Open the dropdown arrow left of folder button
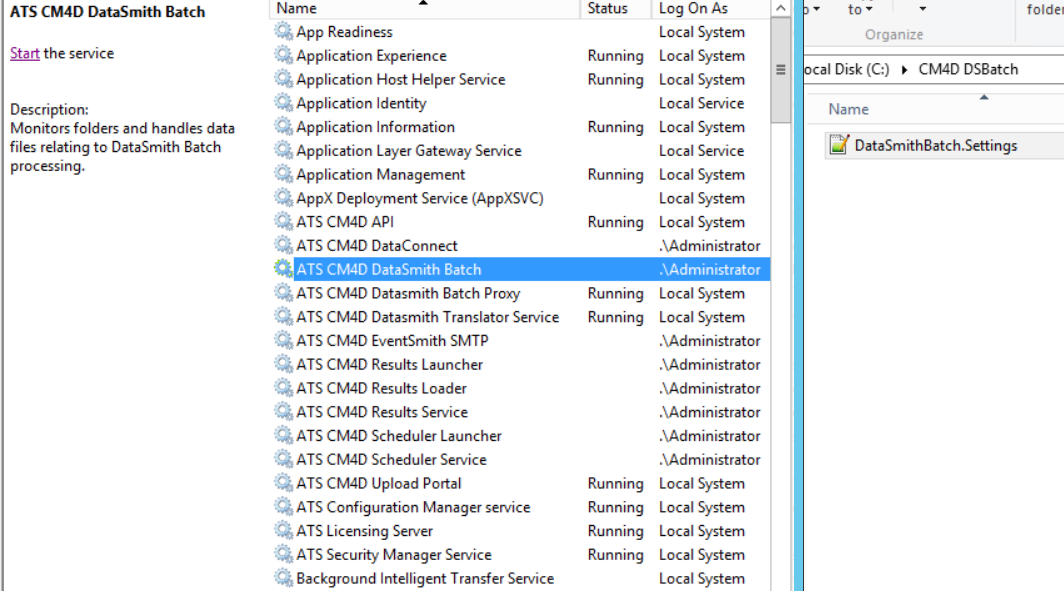This screenshot has height=591, width=1064. pyautogui.click(x=922, y=9)
